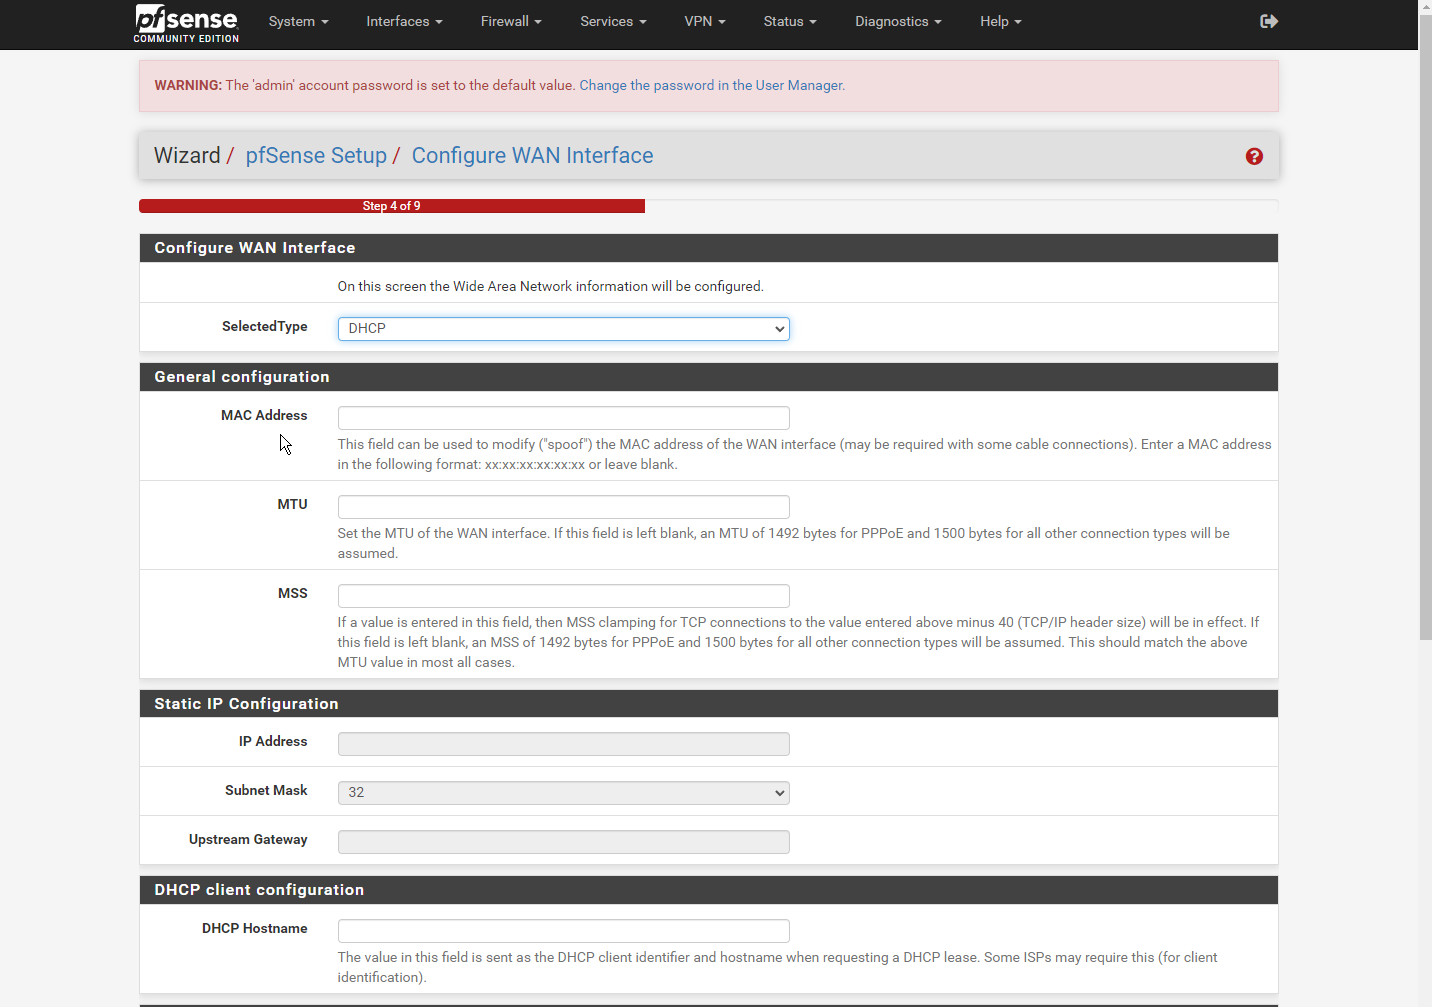
Task: Open the Interfaces menu
Action: coord(404,21)
